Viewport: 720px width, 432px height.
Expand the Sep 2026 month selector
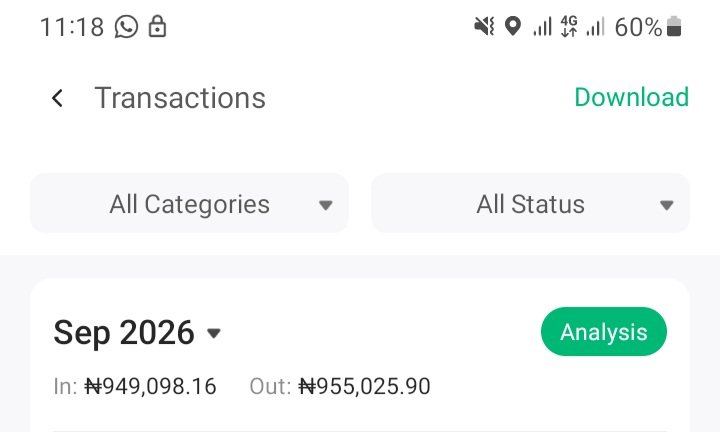point(137,332)
